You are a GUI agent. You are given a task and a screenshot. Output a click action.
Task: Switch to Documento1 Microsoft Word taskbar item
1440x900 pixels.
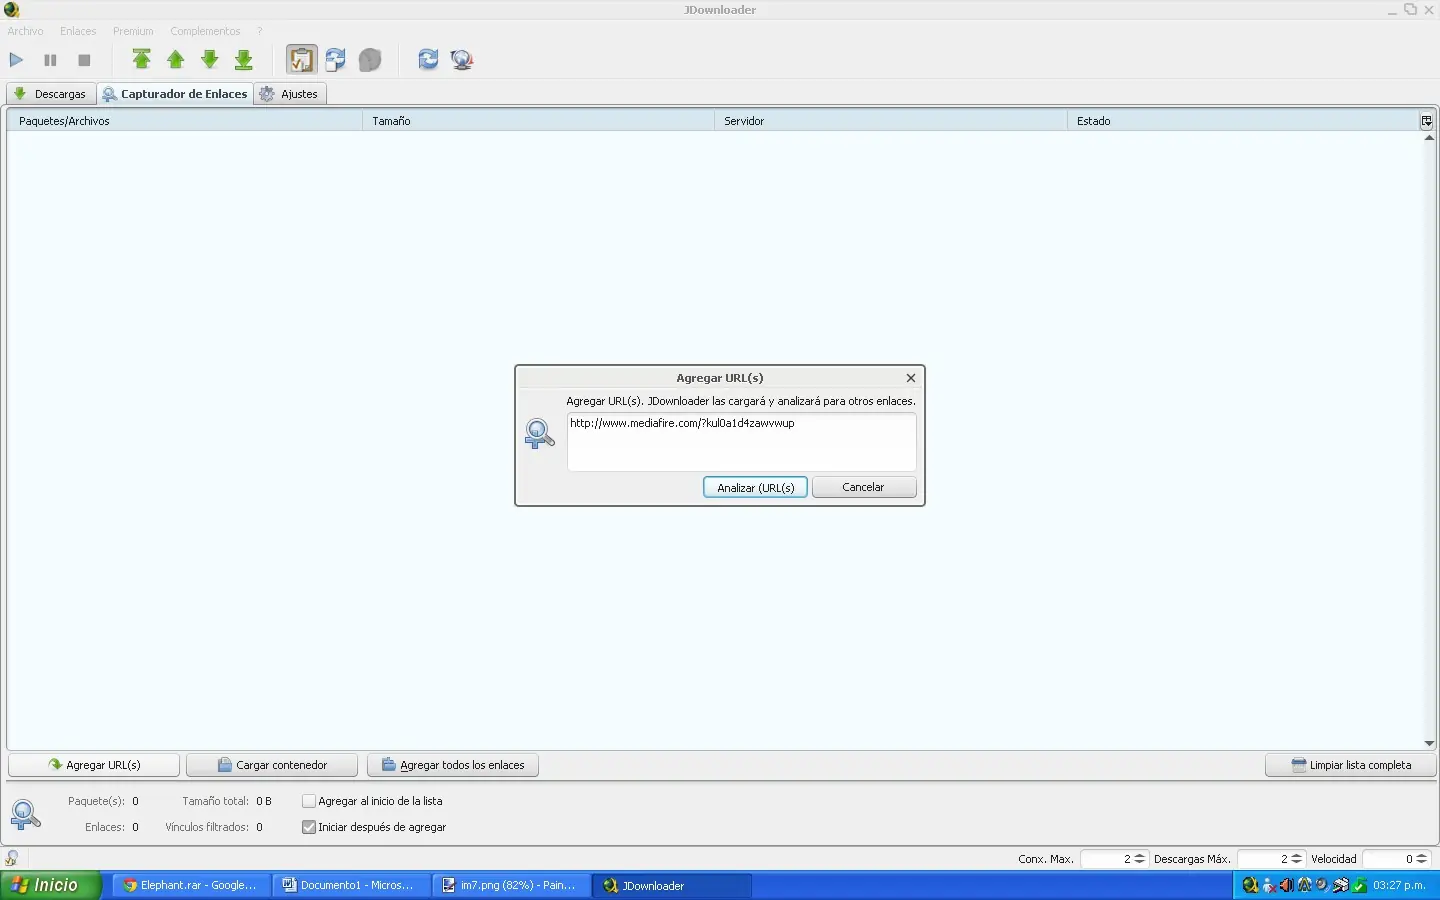pyautogui.click(x=352, y=886)
